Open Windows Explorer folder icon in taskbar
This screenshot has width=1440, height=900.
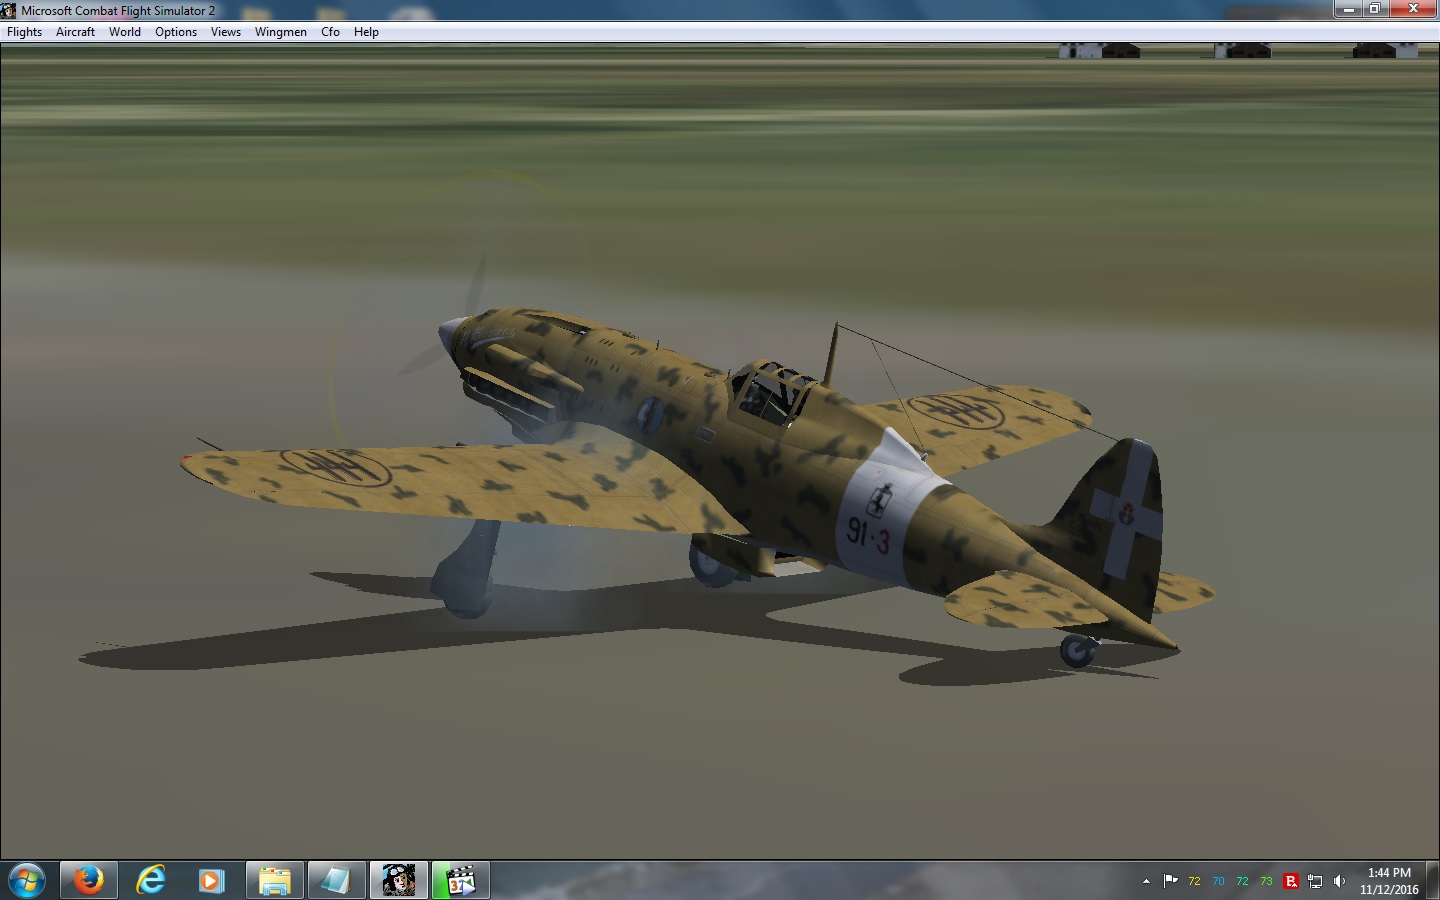(274, 881)
